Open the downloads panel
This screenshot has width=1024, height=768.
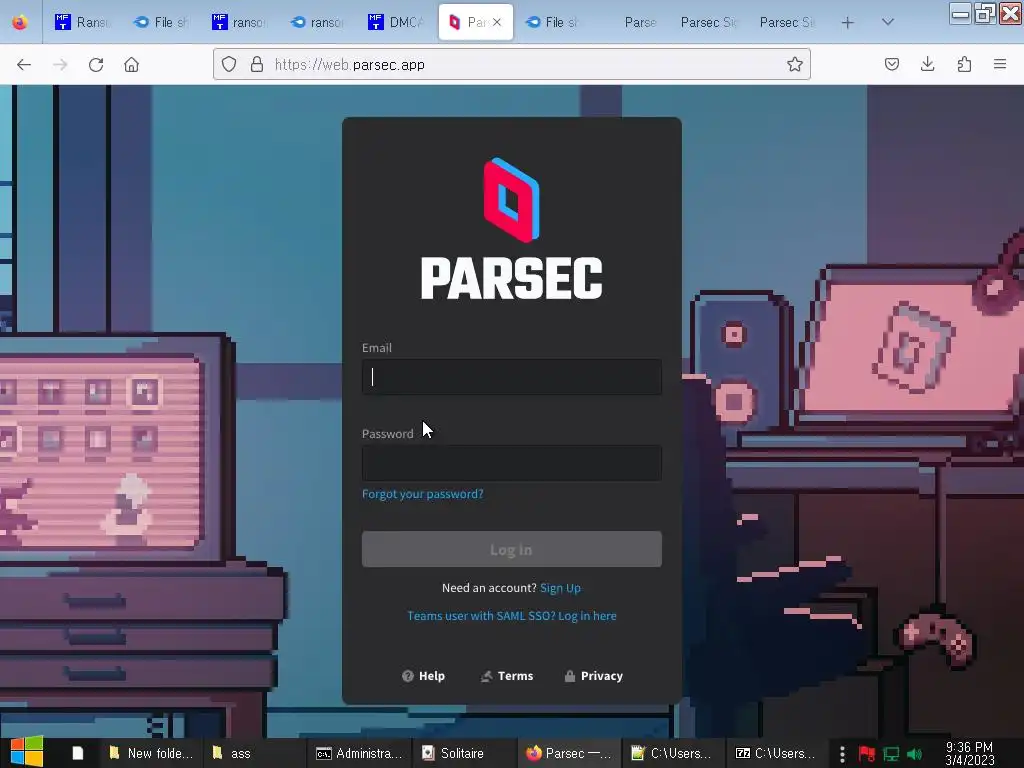[927, 64]
